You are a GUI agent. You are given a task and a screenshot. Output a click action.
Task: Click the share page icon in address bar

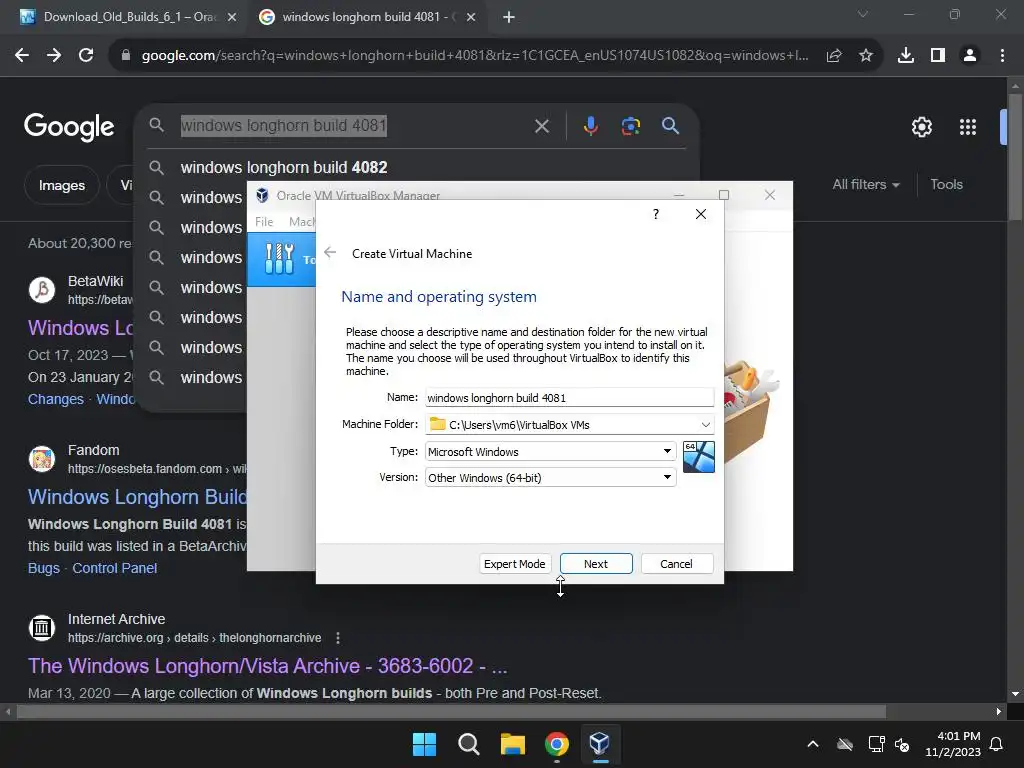coord(834,56)
